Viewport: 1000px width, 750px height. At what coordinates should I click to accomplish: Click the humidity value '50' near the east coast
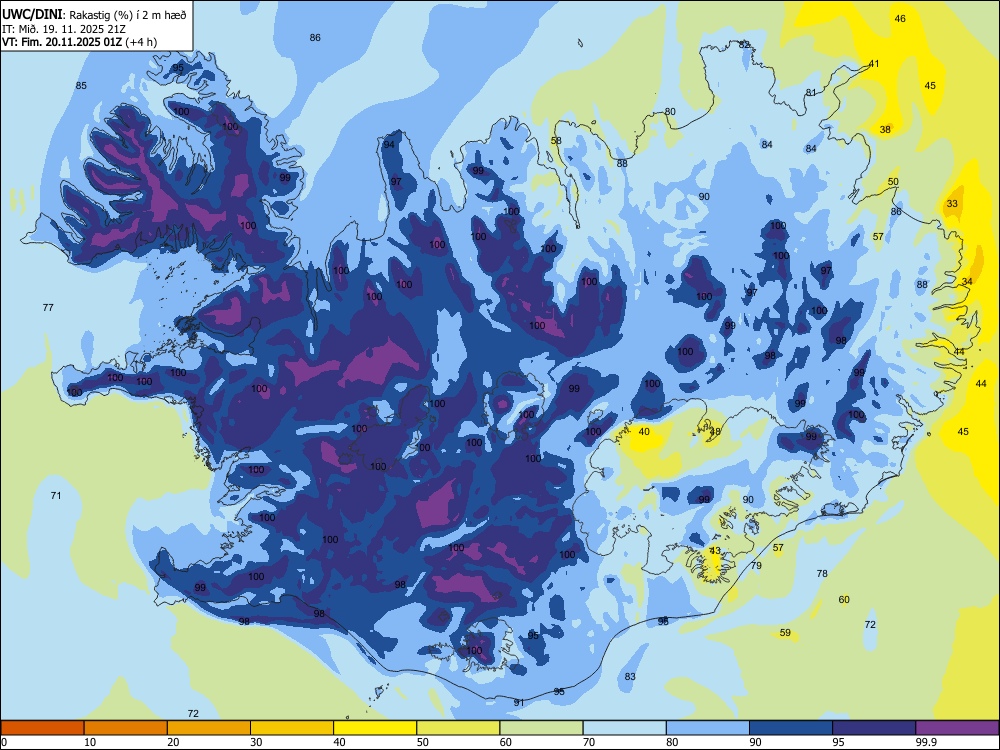[893, 182]
